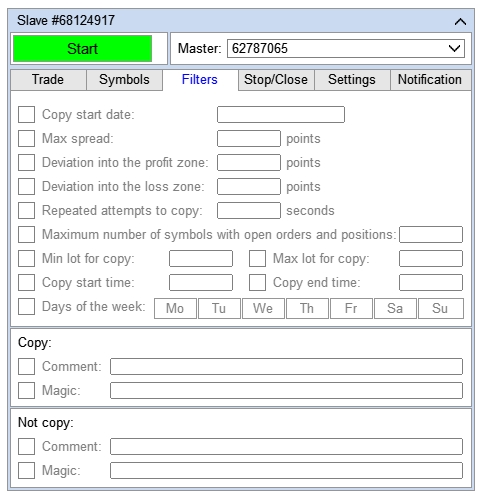The width and height of the screenshot is (482, 499).
Task: Enable Deviation into the profit zone checkbox
Action: (26, 163)
